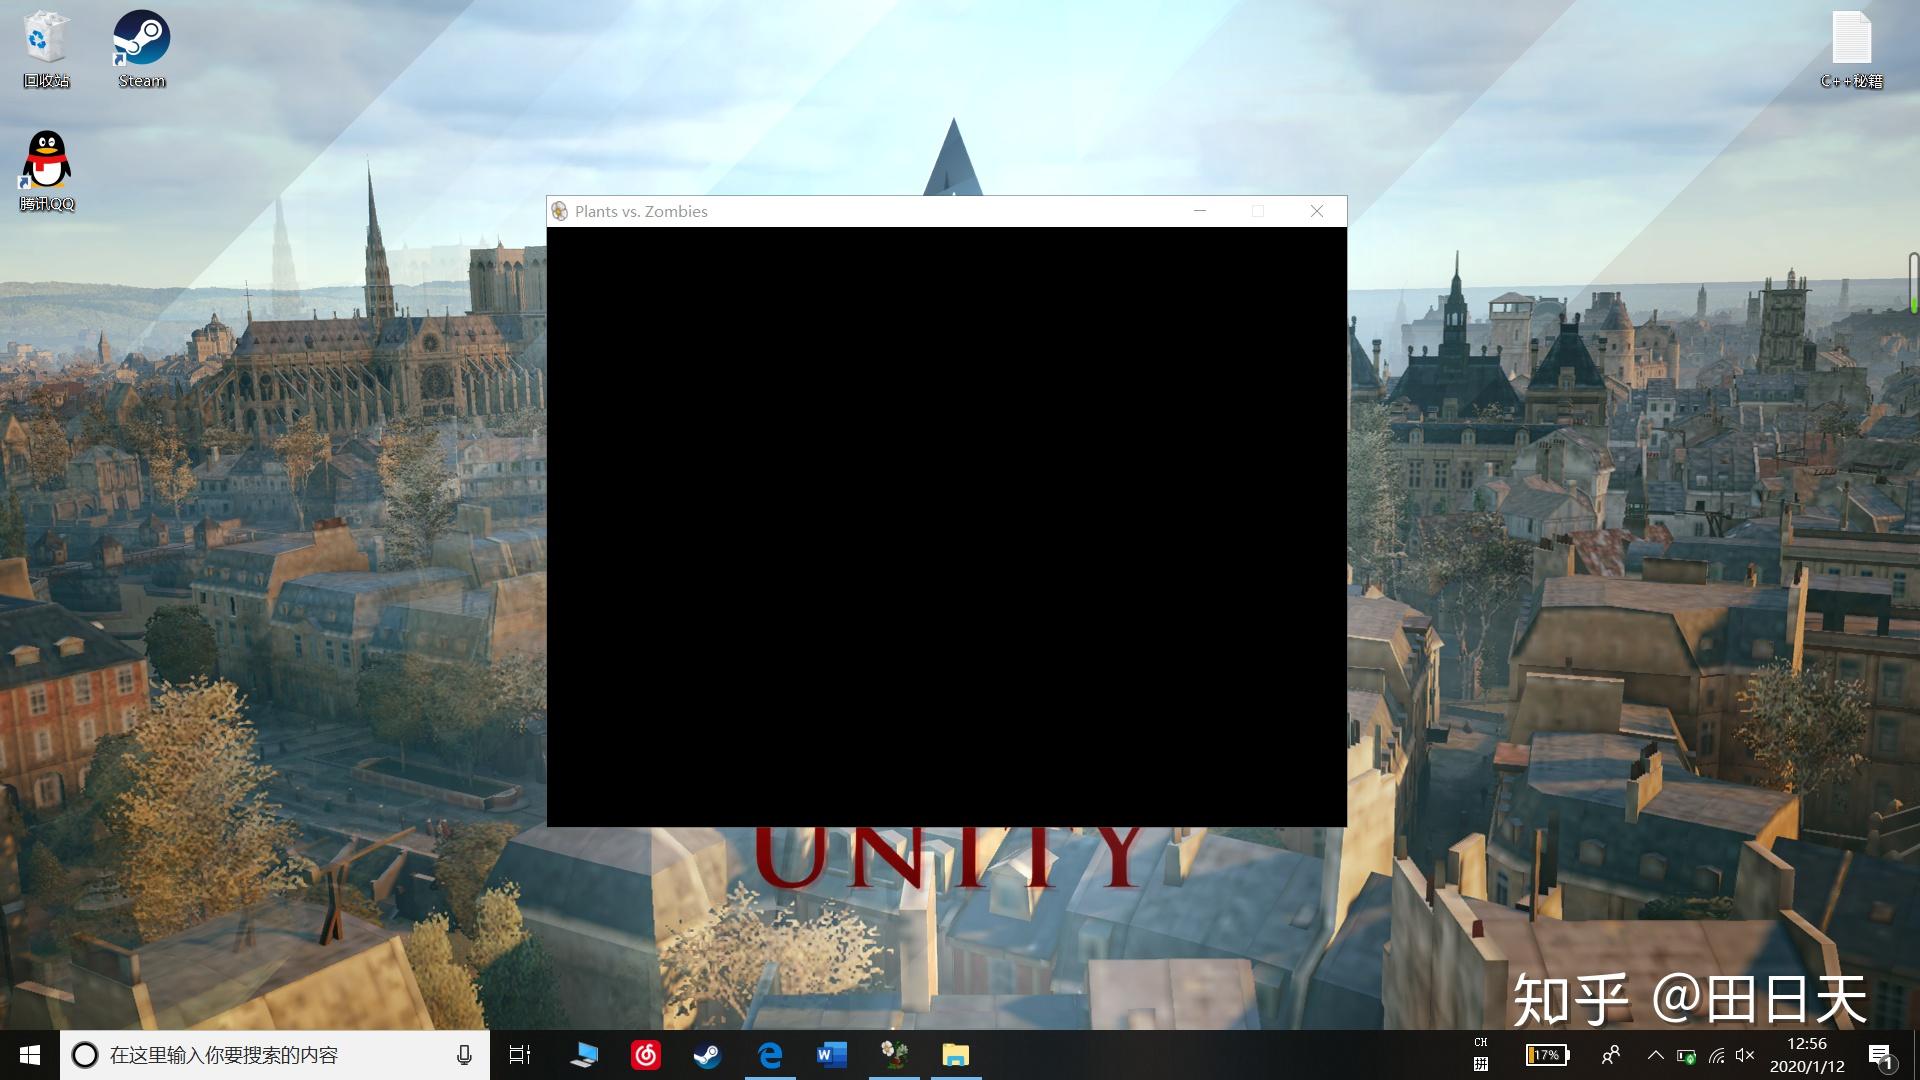Open the Action Center notifications icon
Screen dimensions: 1920x1080
click(x=1881, y=1056)
